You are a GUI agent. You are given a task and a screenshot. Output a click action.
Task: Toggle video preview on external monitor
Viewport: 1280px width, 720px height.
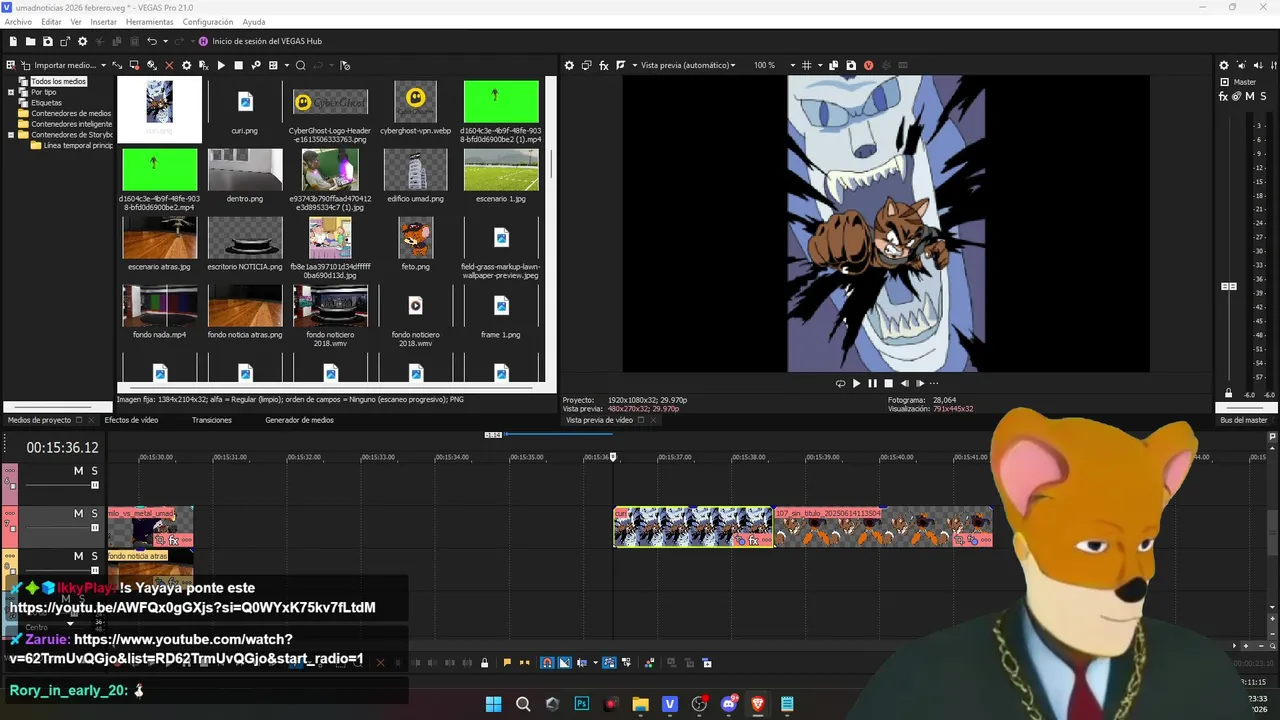point(586,65)
